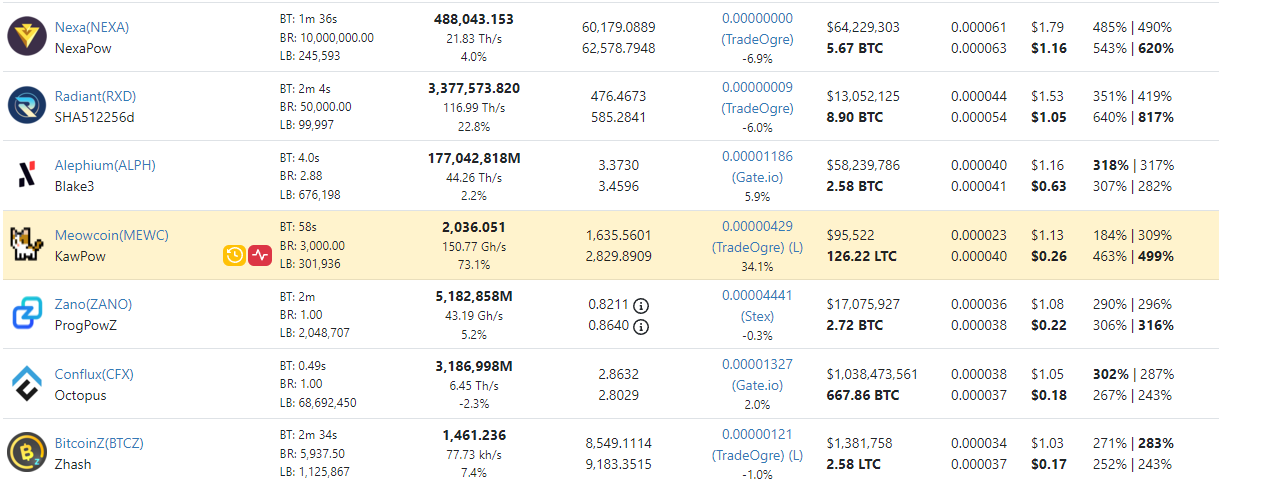This screenshot has height=484, width=1269.
Task: Click Nexa revenue value $1.79
Action: (1047, 27)
